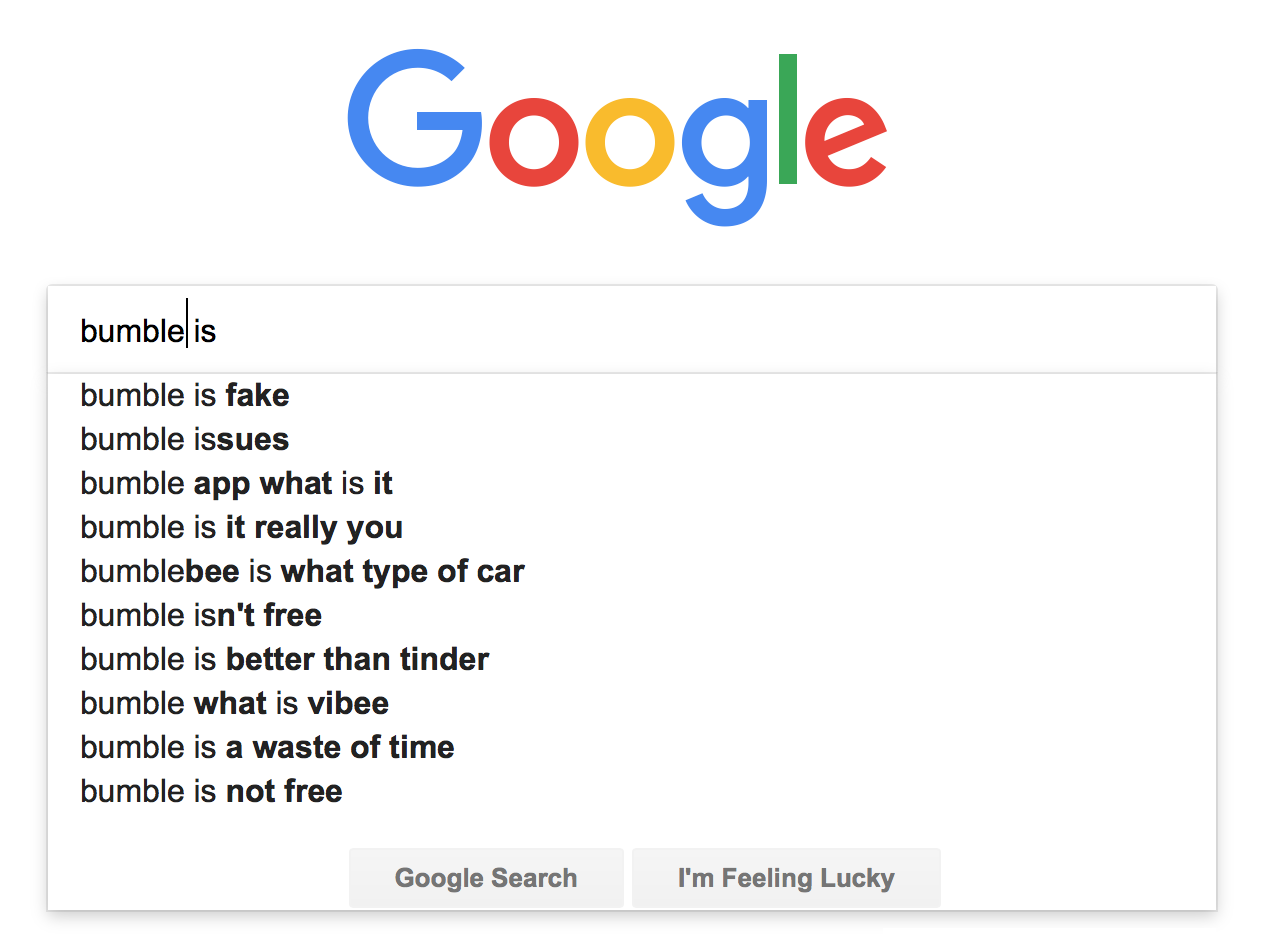
Task: Select 'bumble is a waste of time'
Action: coord(267,748)
